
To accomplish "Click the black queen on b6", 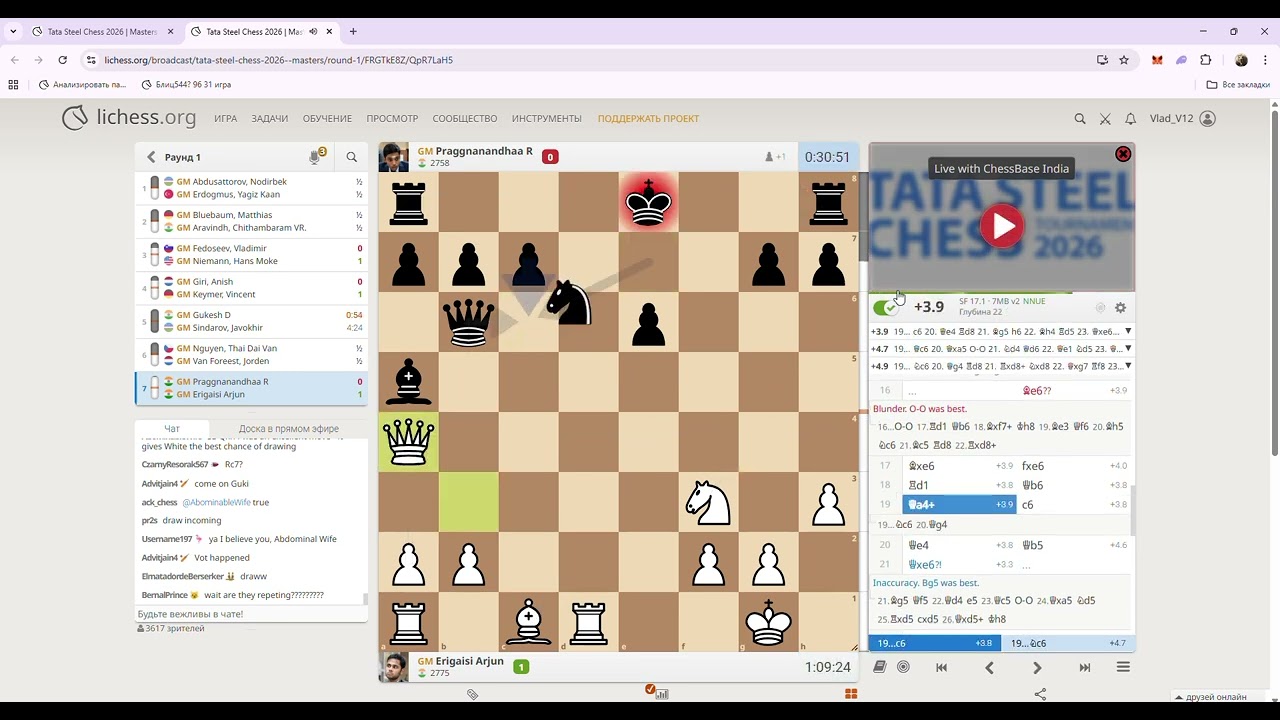I will click(x=468, y=322).
